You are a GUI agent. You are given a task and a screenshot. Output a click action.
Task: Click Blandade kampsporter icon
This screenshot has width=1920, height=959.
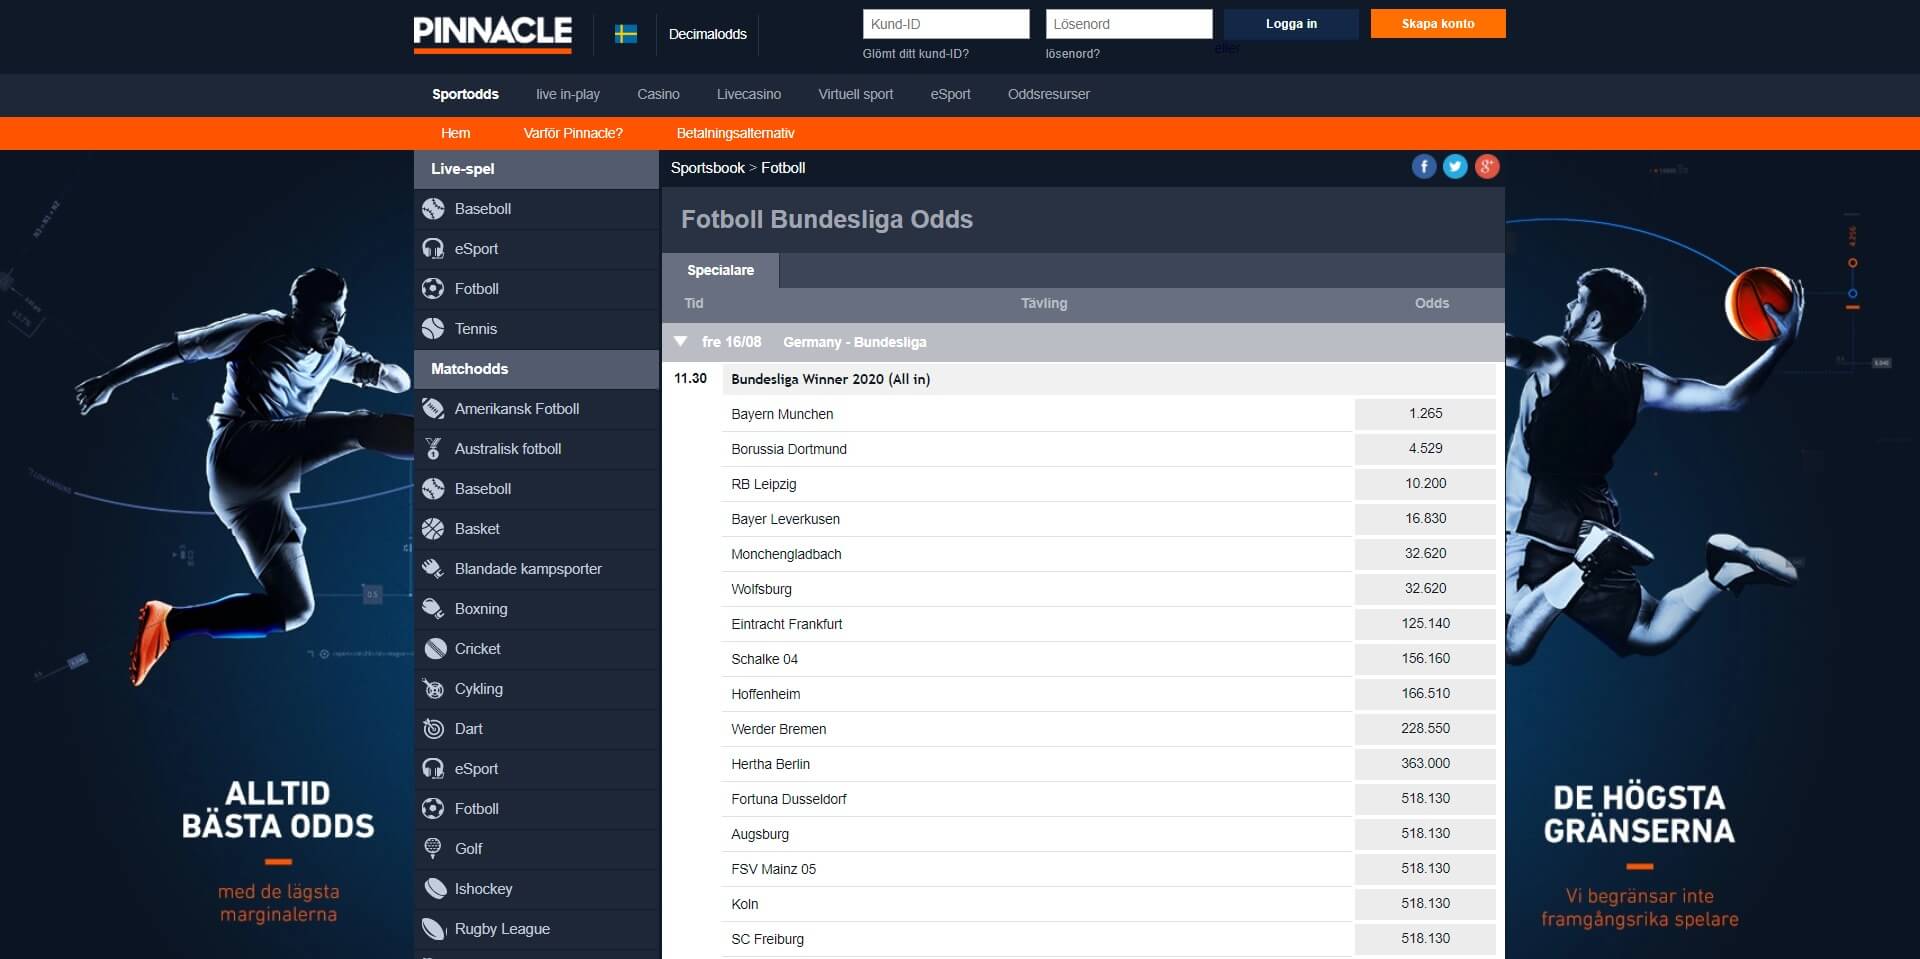pos(433,569)
